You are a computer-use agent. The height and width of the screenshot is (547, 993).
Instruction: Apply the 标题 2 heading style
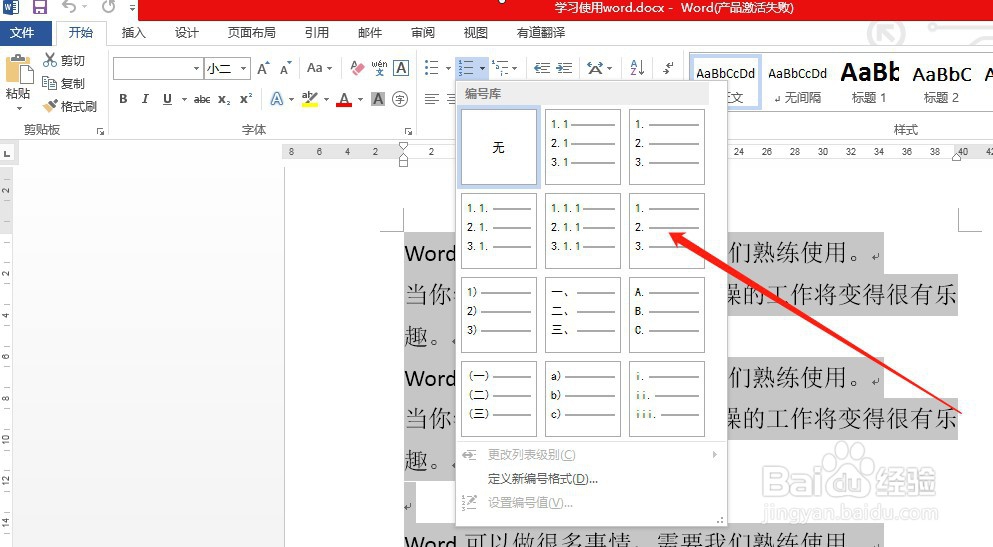pos(942,84)
